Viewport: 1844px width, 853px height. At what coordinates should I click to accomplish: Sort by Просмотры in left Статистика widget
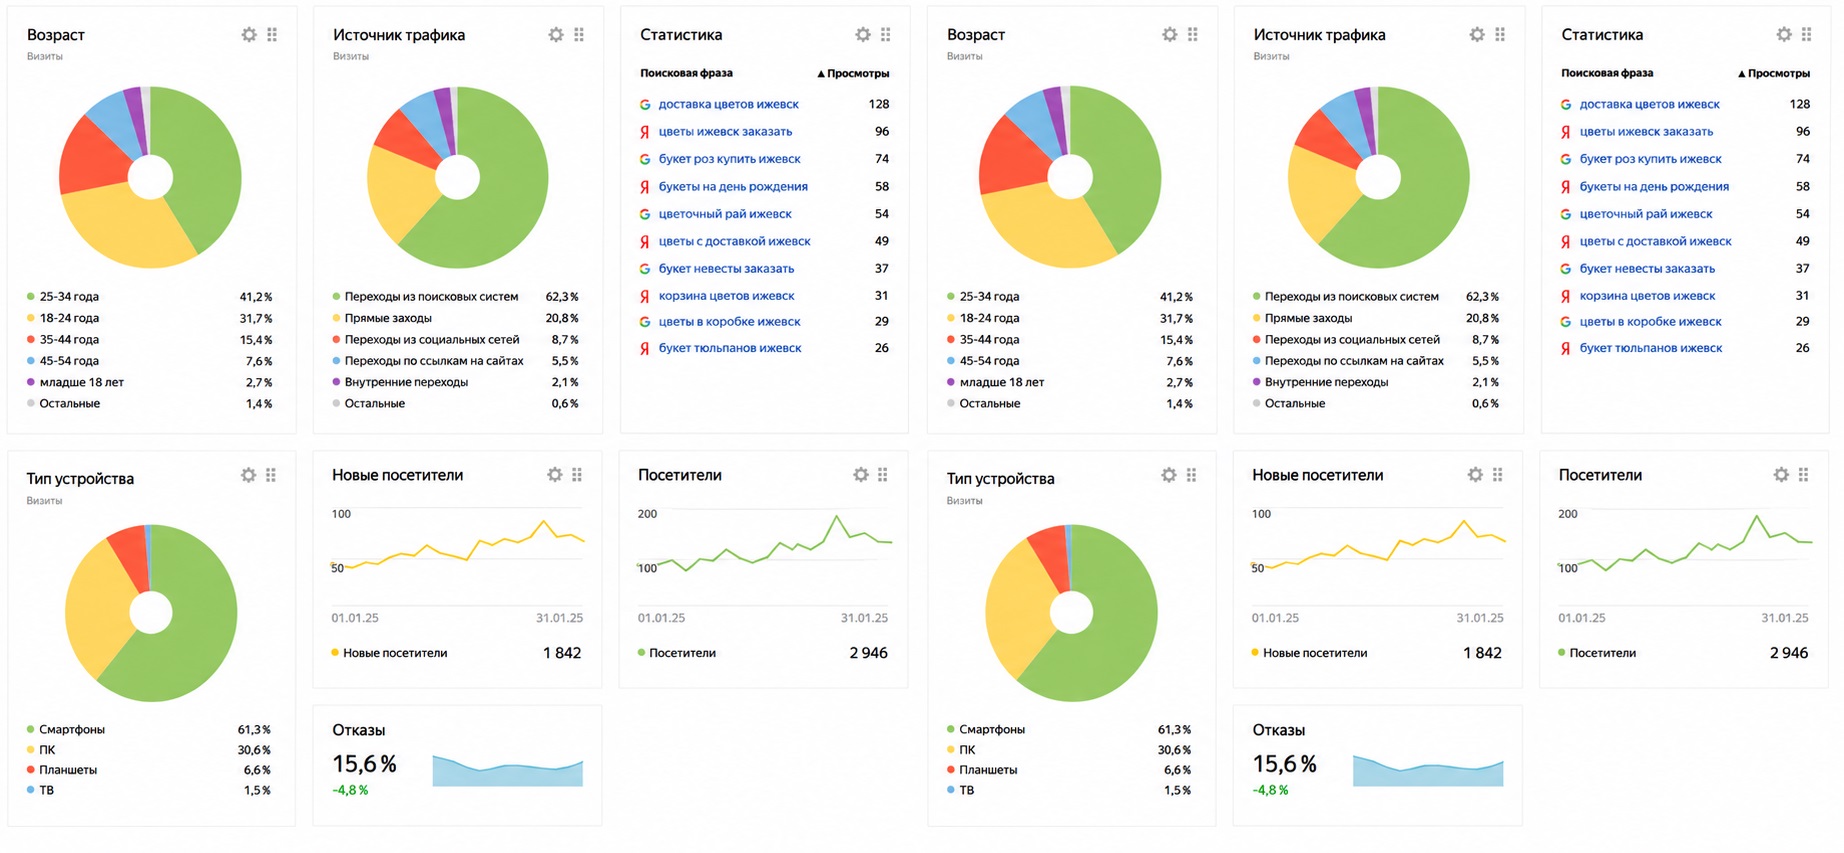pos(853,73)
